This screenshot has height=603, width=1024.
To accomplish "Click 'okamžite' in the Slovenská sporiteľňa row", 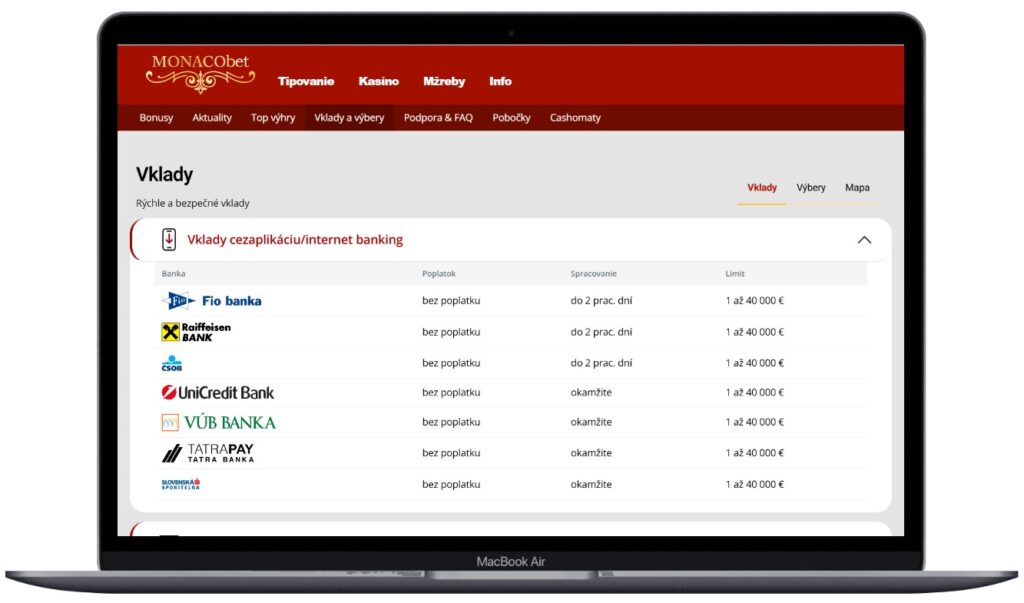I will pos(591,484).
